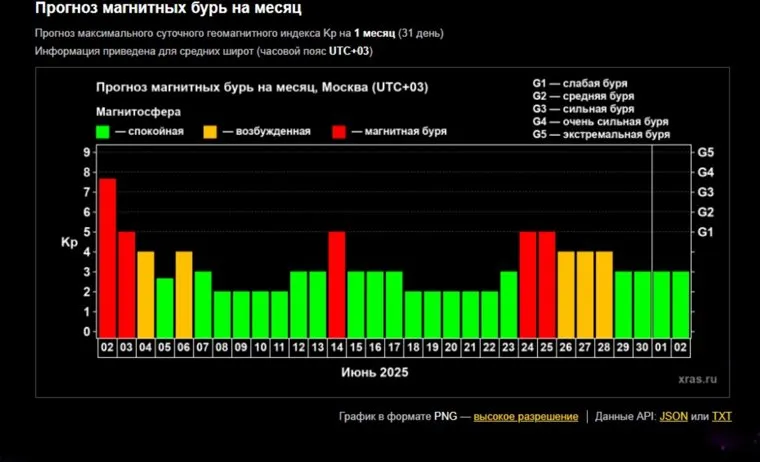760x462 pixels.
Task: Open the JSON API data link
Action: pos(673,416)
